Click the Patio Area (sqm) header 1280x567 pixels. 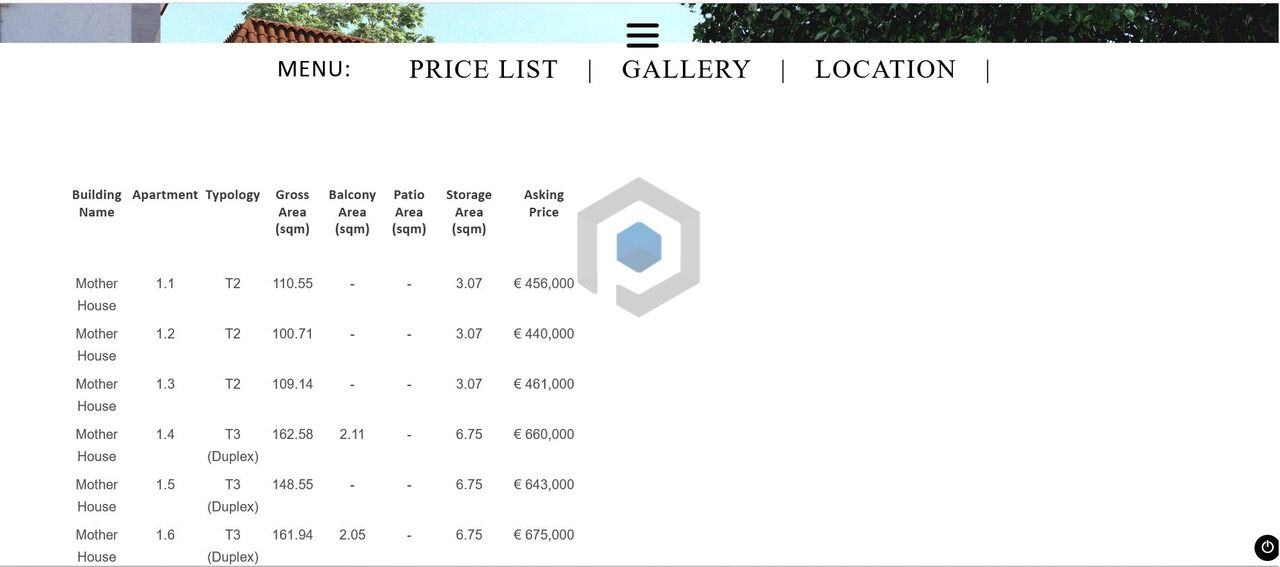click(x=409, y=212)
